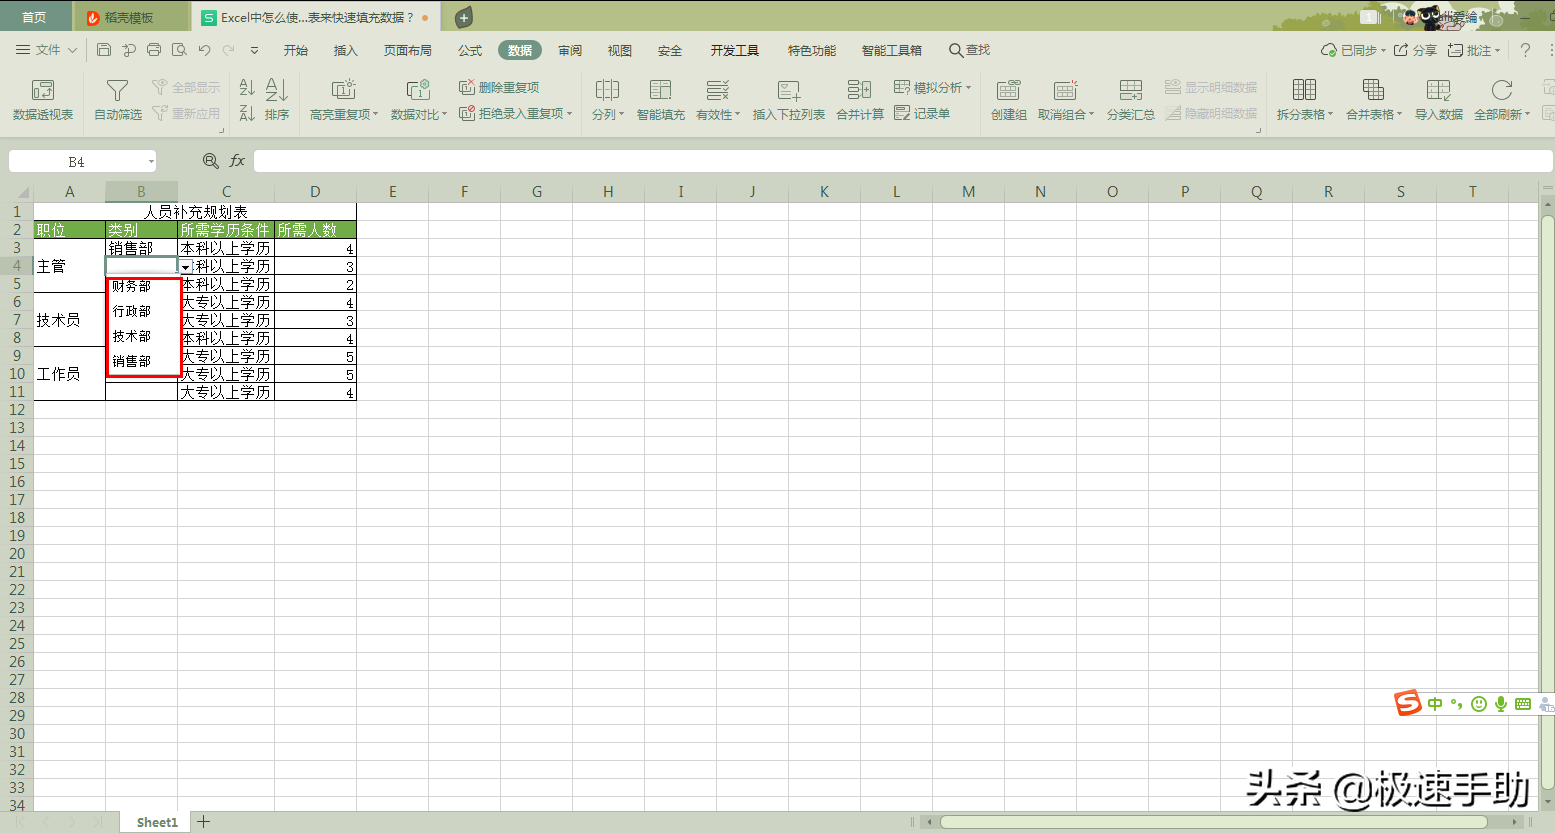
Task: Open the 已同步 sync status menu
Action: coord(1354,50)
